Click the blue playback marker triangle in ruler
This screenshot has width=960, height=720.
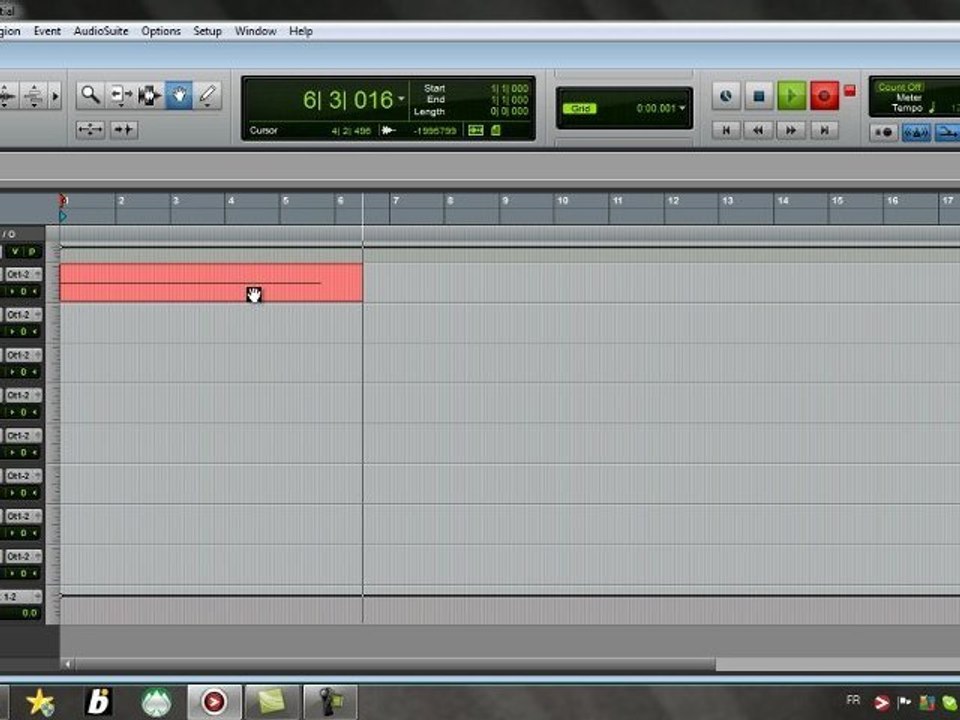tap(63, 216)
